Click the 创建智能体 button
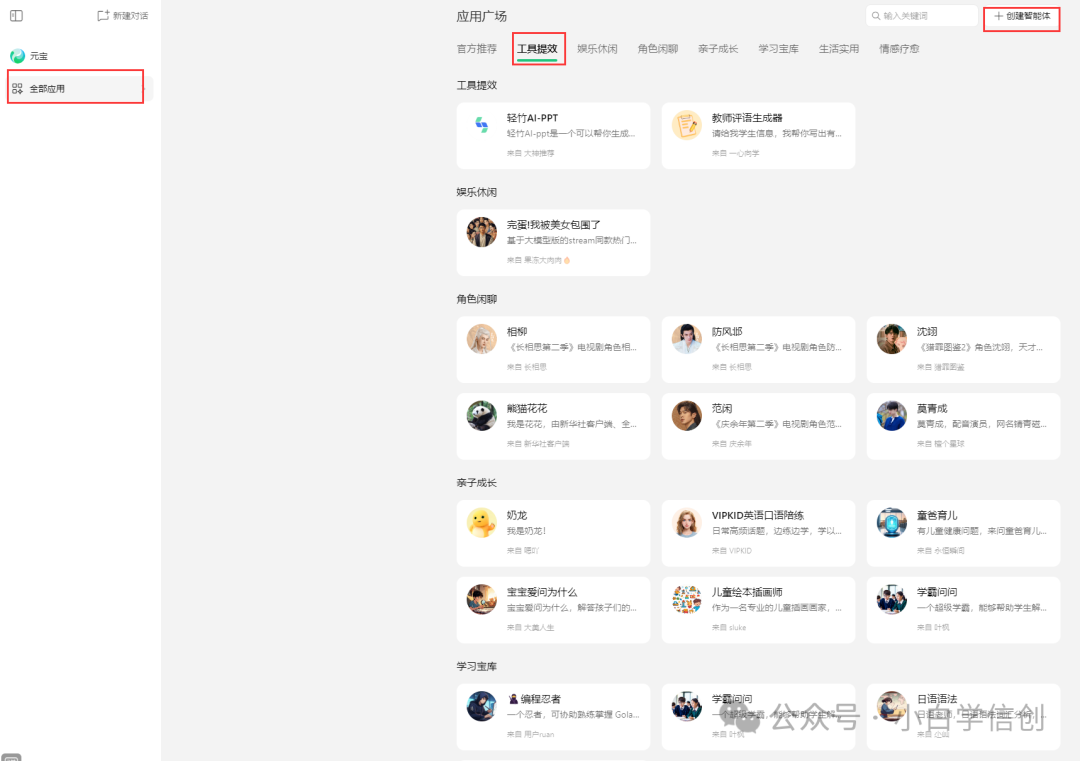The height and width of the screenshot is (761, 1080). (1022, 16)
